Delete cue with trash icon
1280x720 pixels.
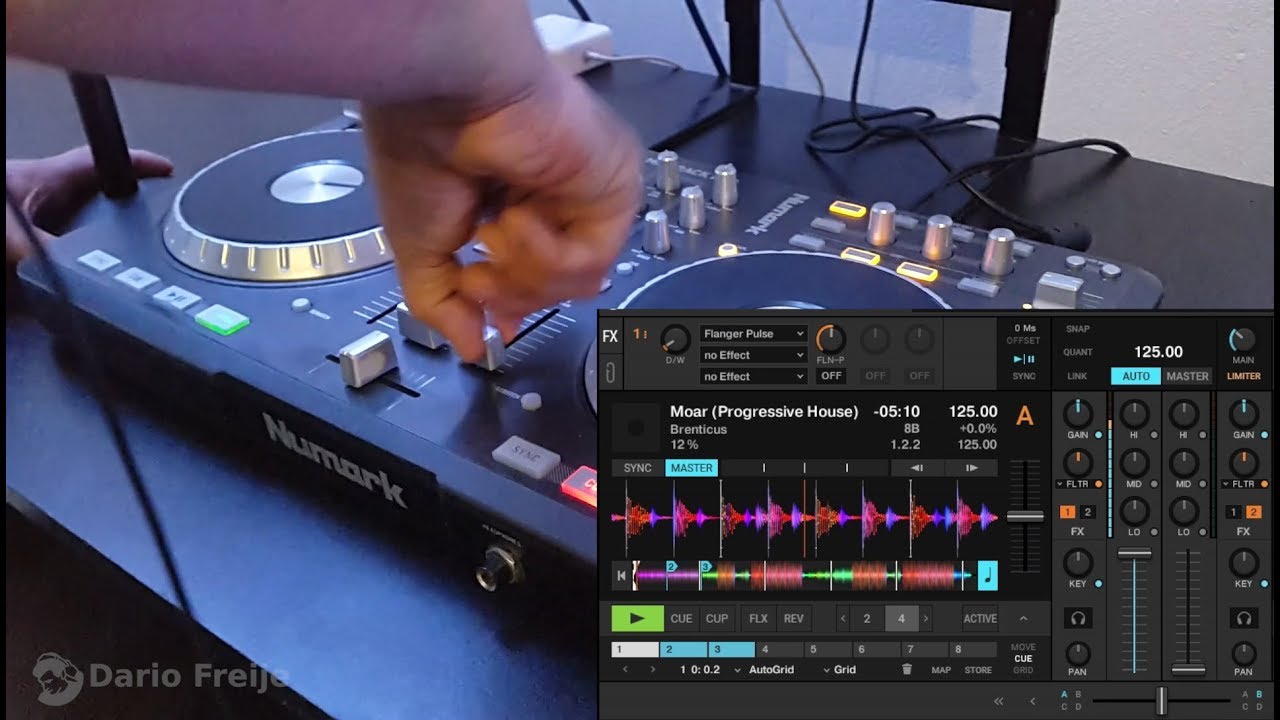click(907, 669)
